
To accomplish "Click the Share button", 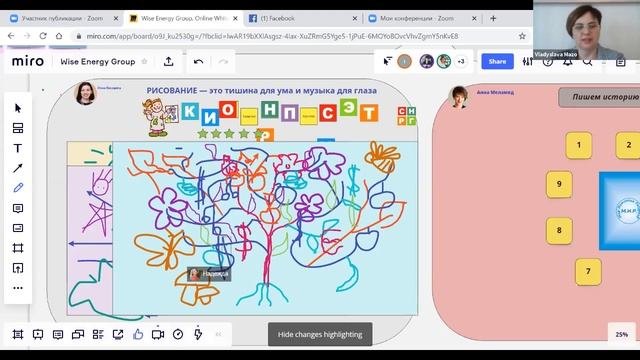I will click(x=497, y=61).
